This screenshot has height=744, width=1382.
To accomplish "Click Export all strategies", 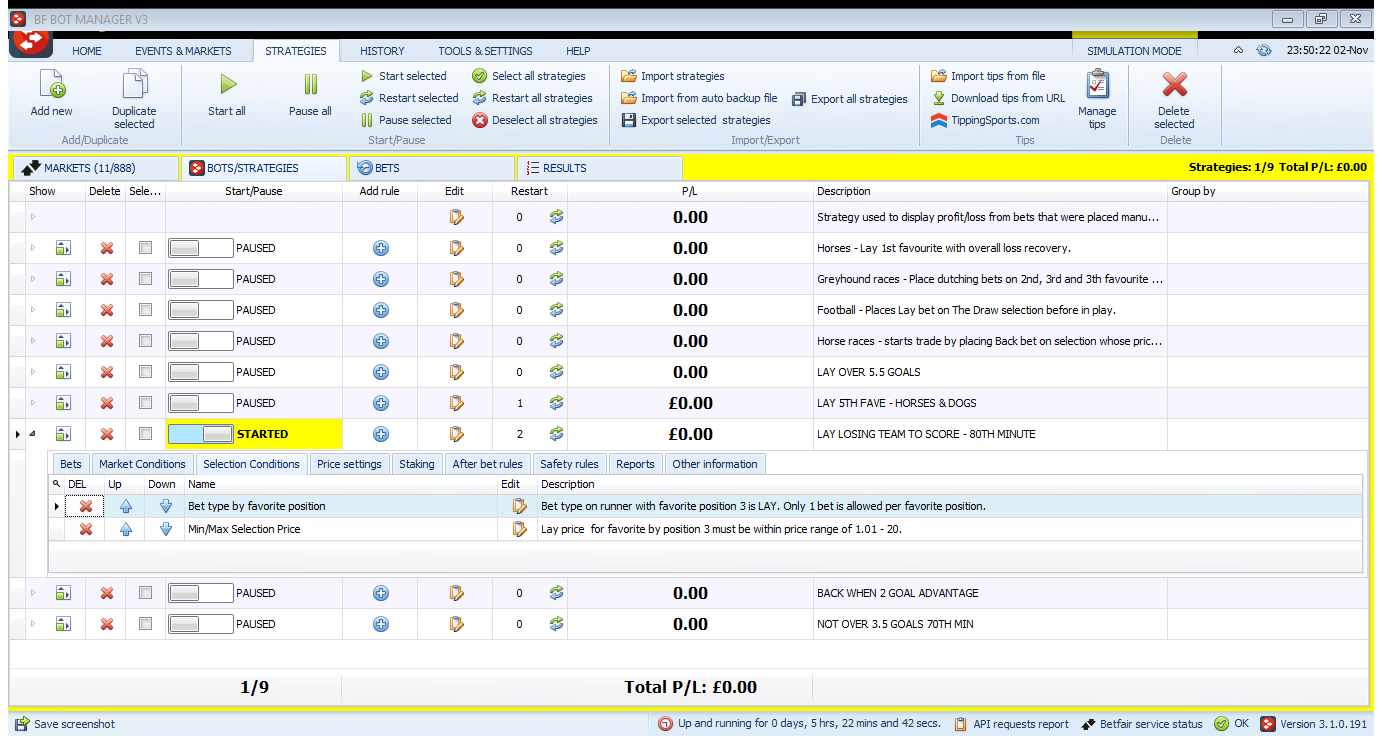I will (850, 99).
